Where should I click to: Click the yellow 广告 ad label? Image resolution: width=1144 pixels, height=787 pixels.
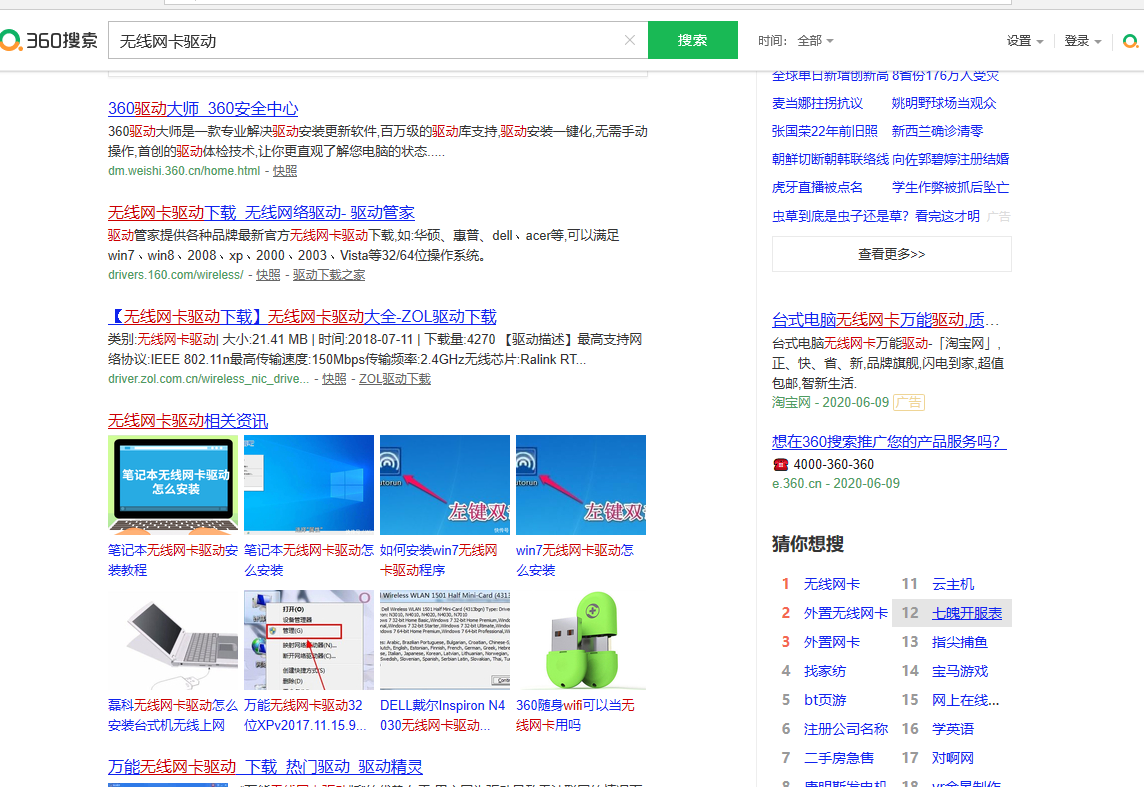[907, 400]
